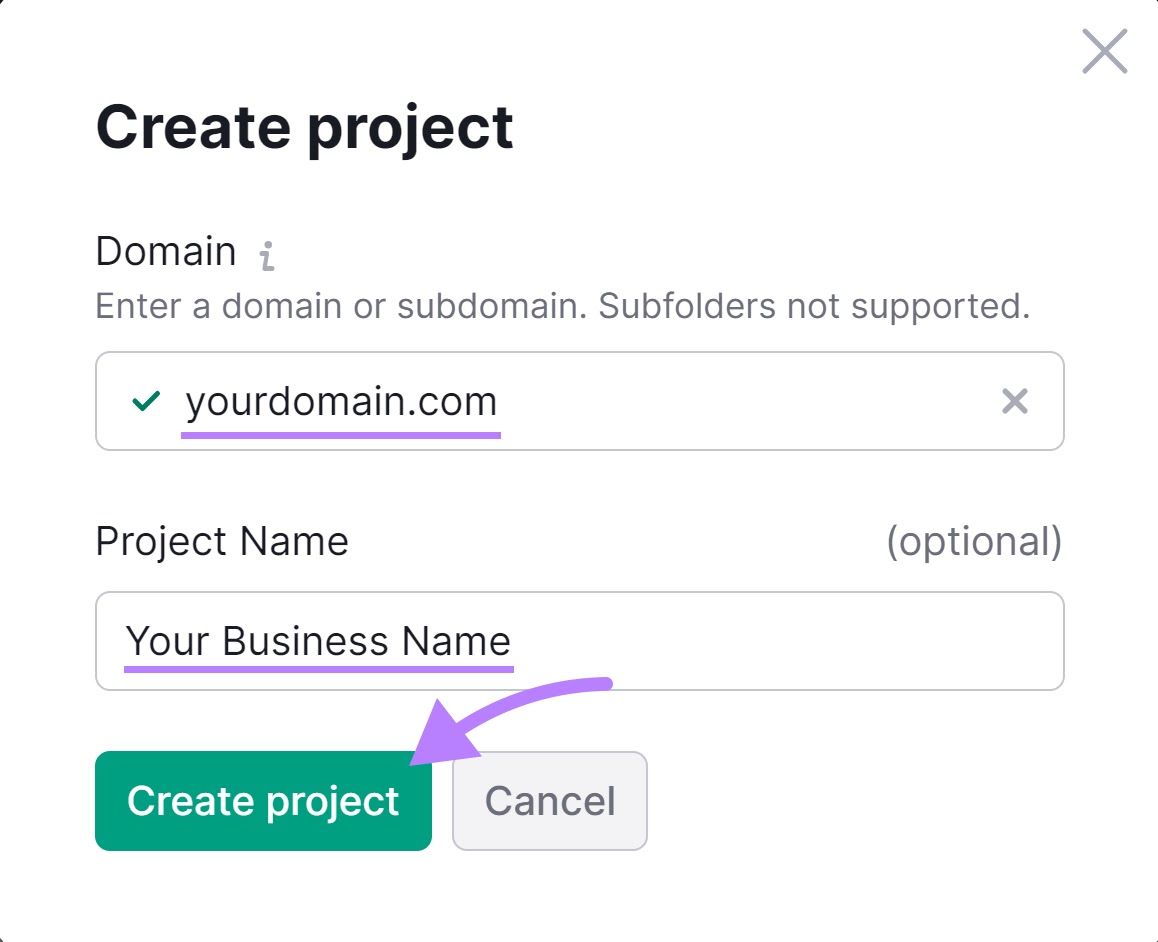
Task: Click the green checkmark in domain field
Action: [x=146, y=401]
